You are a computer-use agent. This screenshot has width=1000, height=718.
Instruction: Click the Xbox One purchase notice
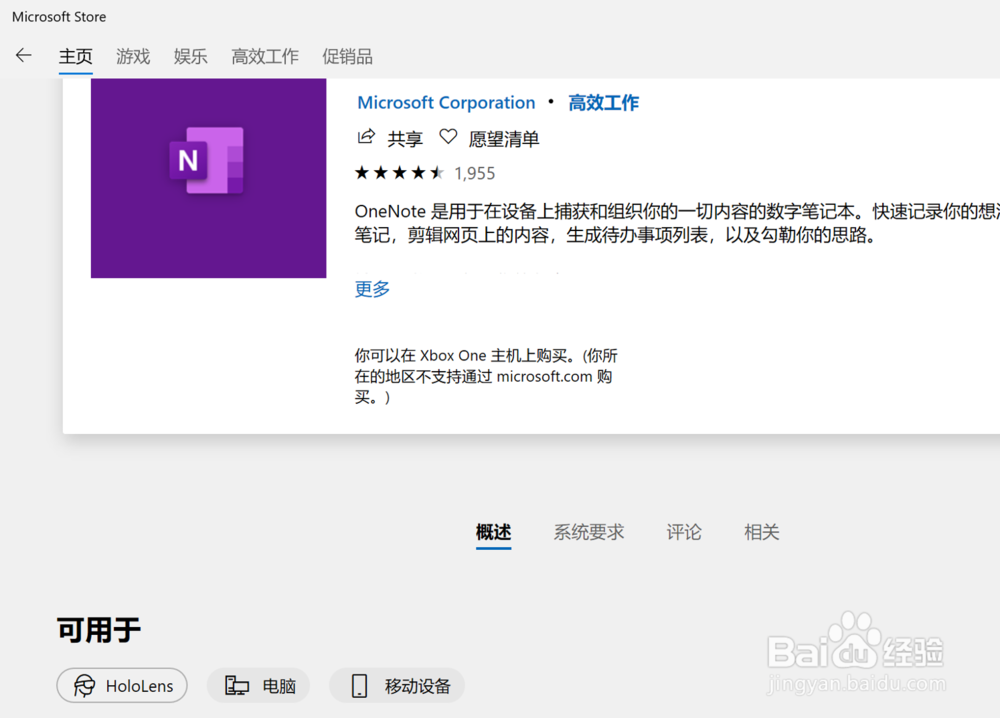pos(486,376)
